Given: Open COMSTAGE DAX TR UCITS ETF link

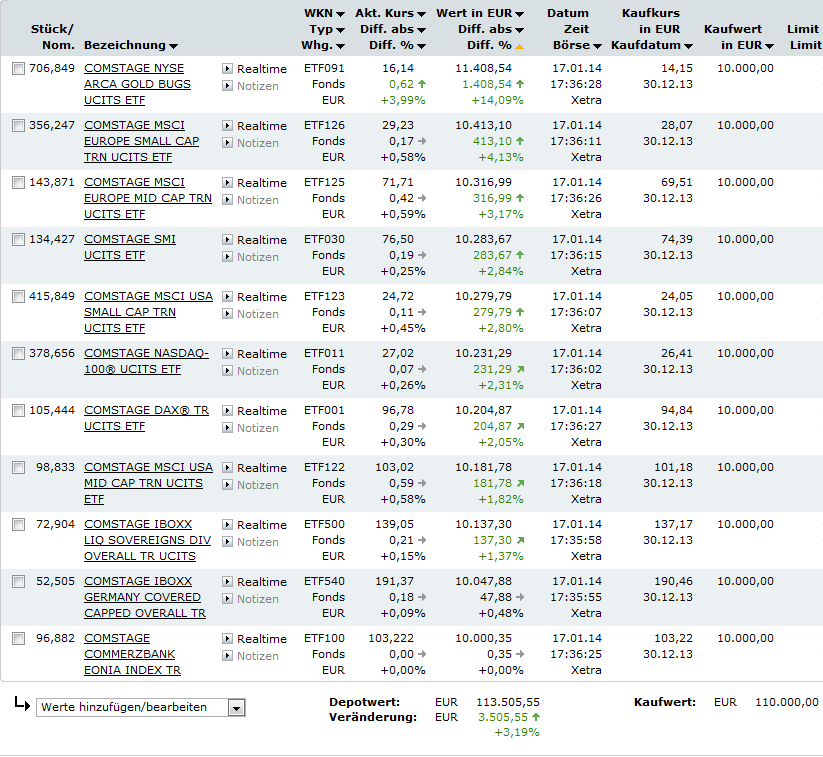Looking at the screenshot, I should (x=146, y=418).
